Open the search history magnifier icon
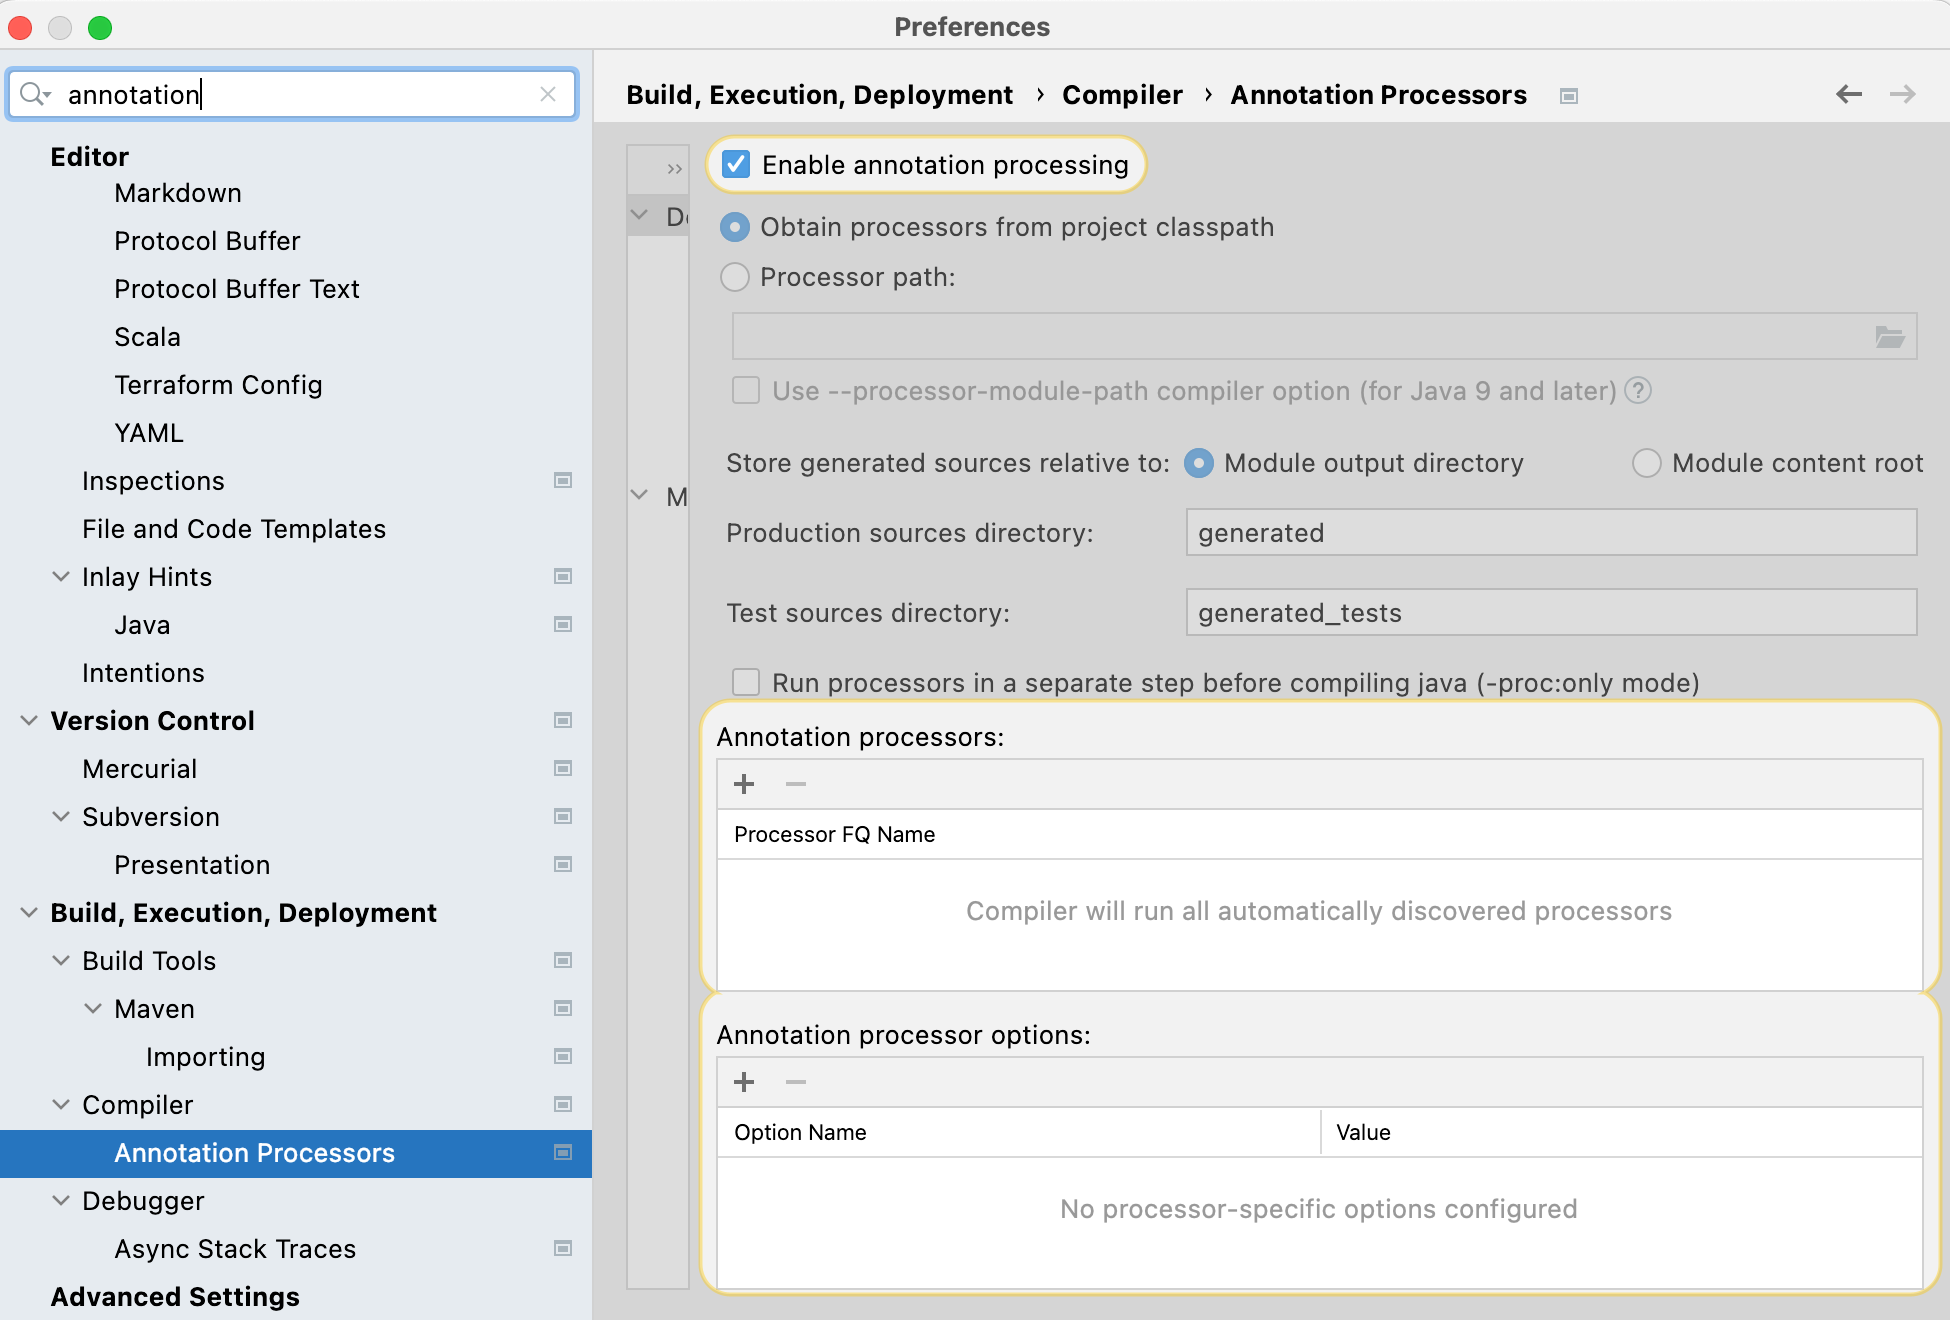Screen dimensions: 1950x1320 (x=34, y=94)
